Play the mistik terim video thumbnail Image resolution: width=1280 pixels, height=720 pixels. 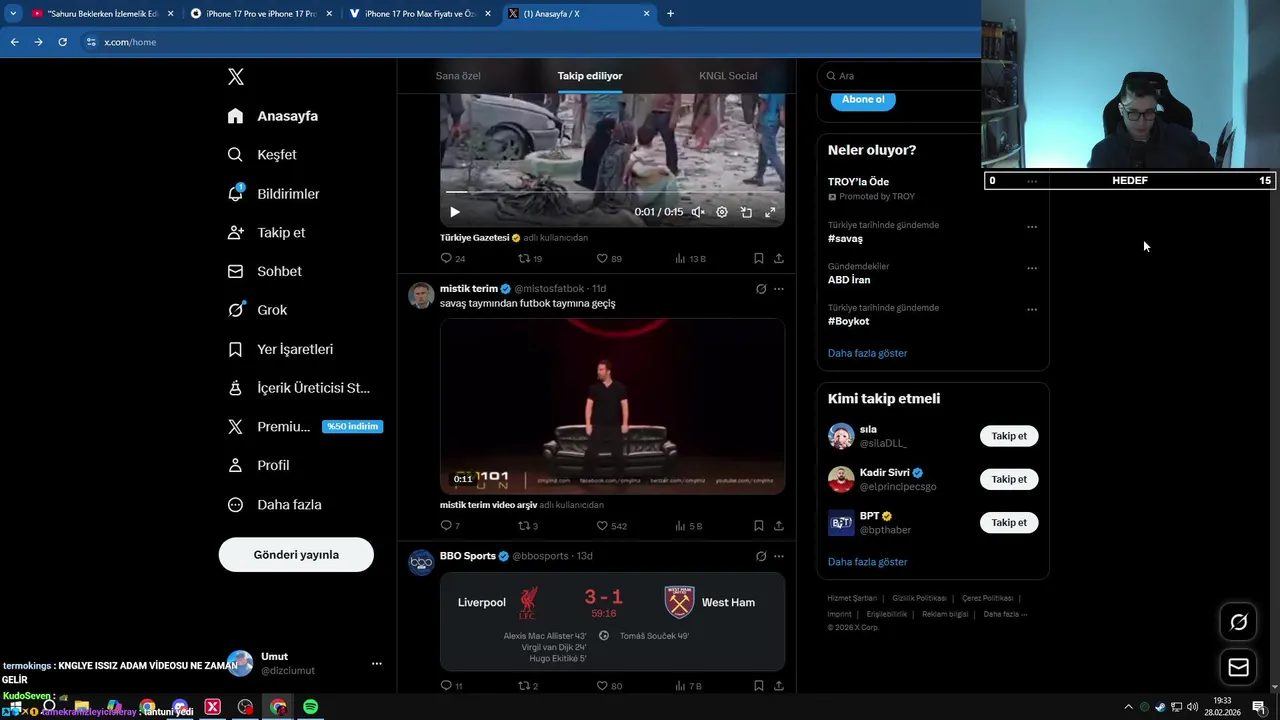[x=612, y=406]
